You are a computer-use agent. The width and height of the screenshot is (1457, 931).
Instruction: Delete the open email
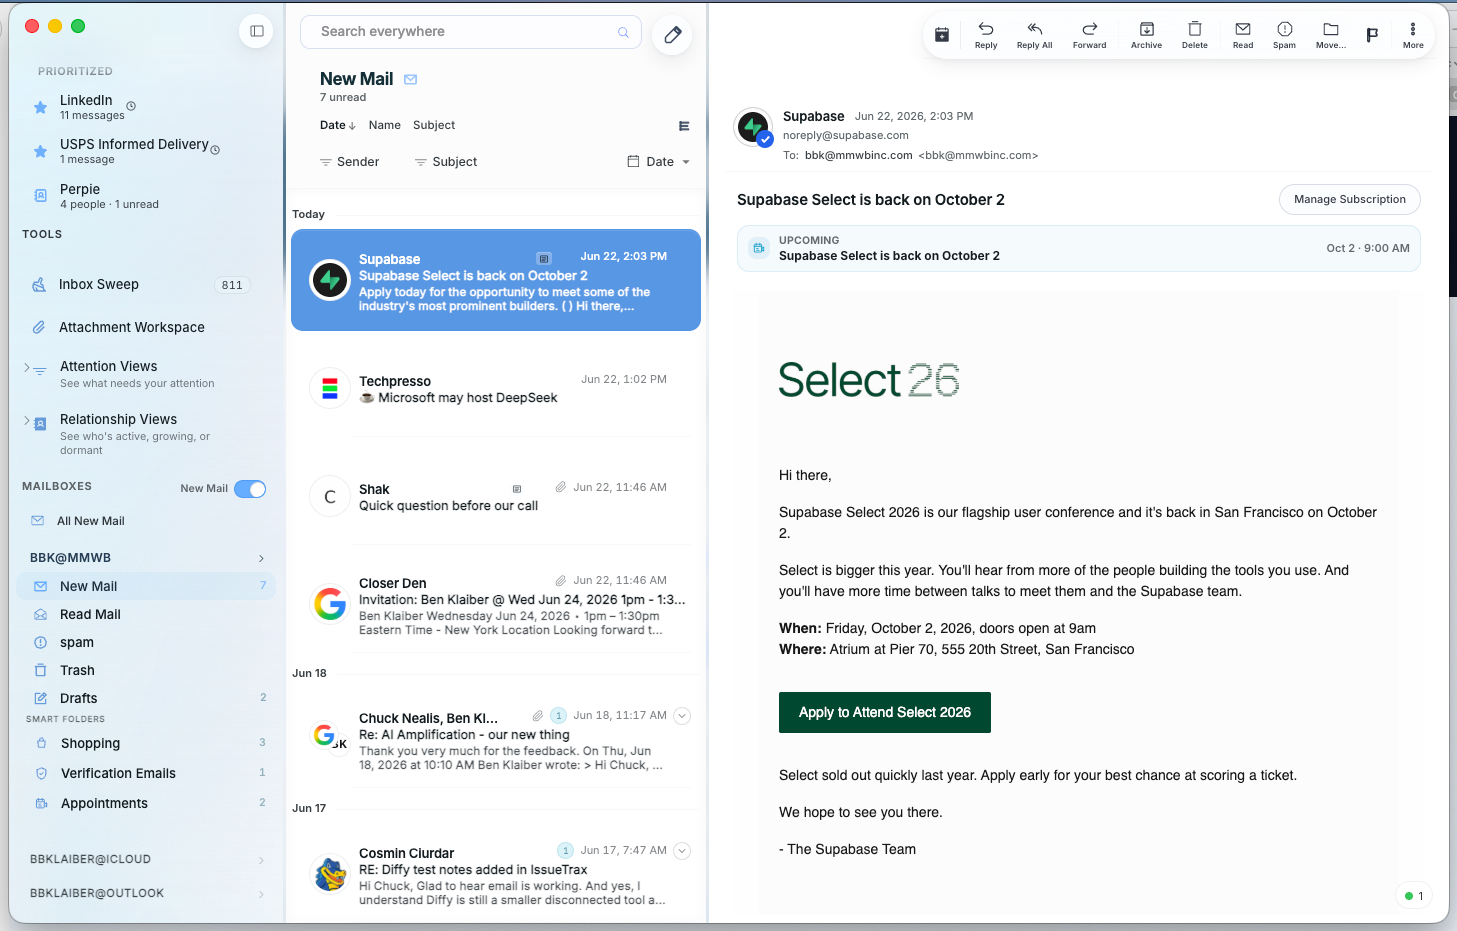tap(1194, 35)
